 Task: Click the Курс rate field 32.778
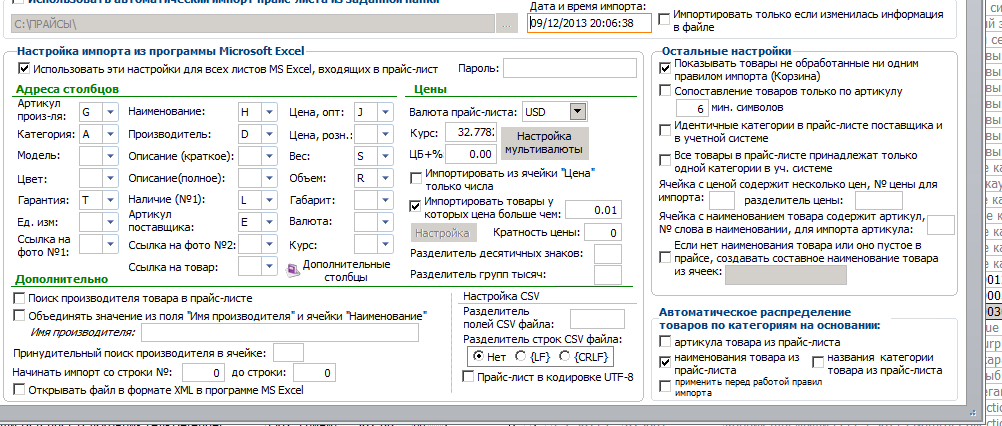[470, 133]
